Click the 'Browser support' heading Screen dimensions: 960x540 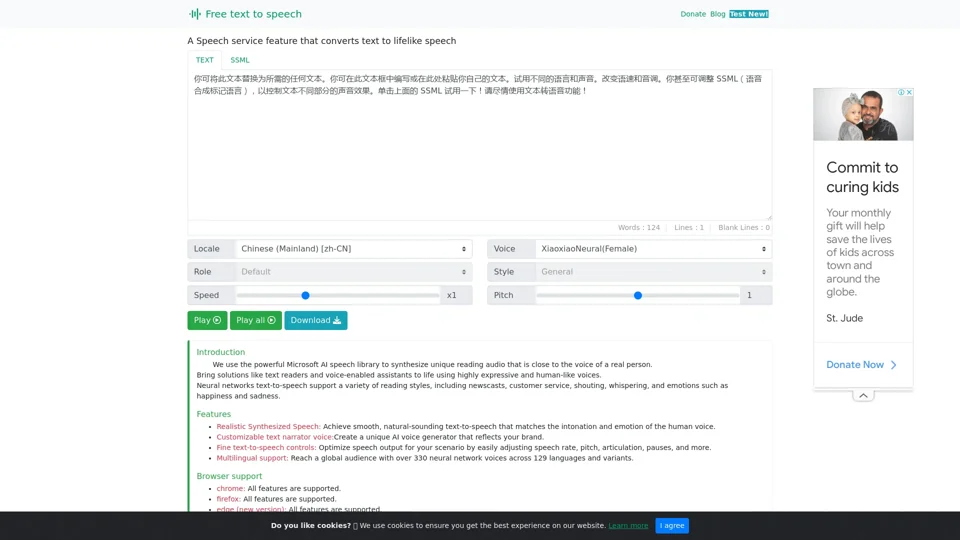click(229, 476)
